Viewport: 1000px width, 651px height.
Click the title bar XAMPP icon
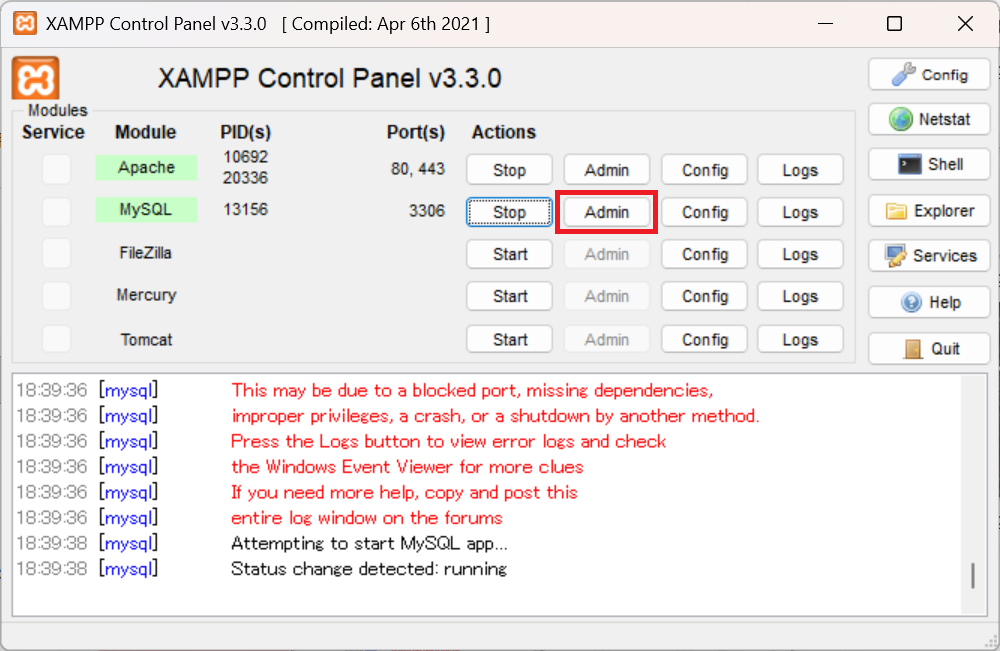[25, 24]
